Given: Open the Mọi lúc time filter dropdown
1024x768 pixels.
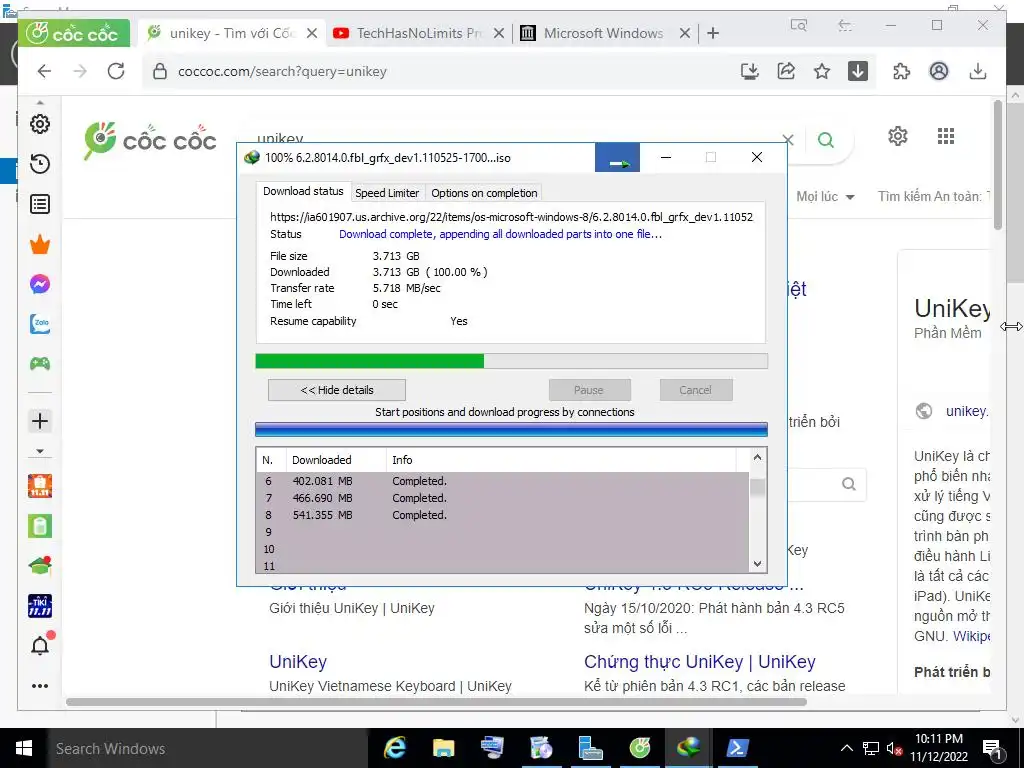Looking at the screenshot, I should (825, 196).
